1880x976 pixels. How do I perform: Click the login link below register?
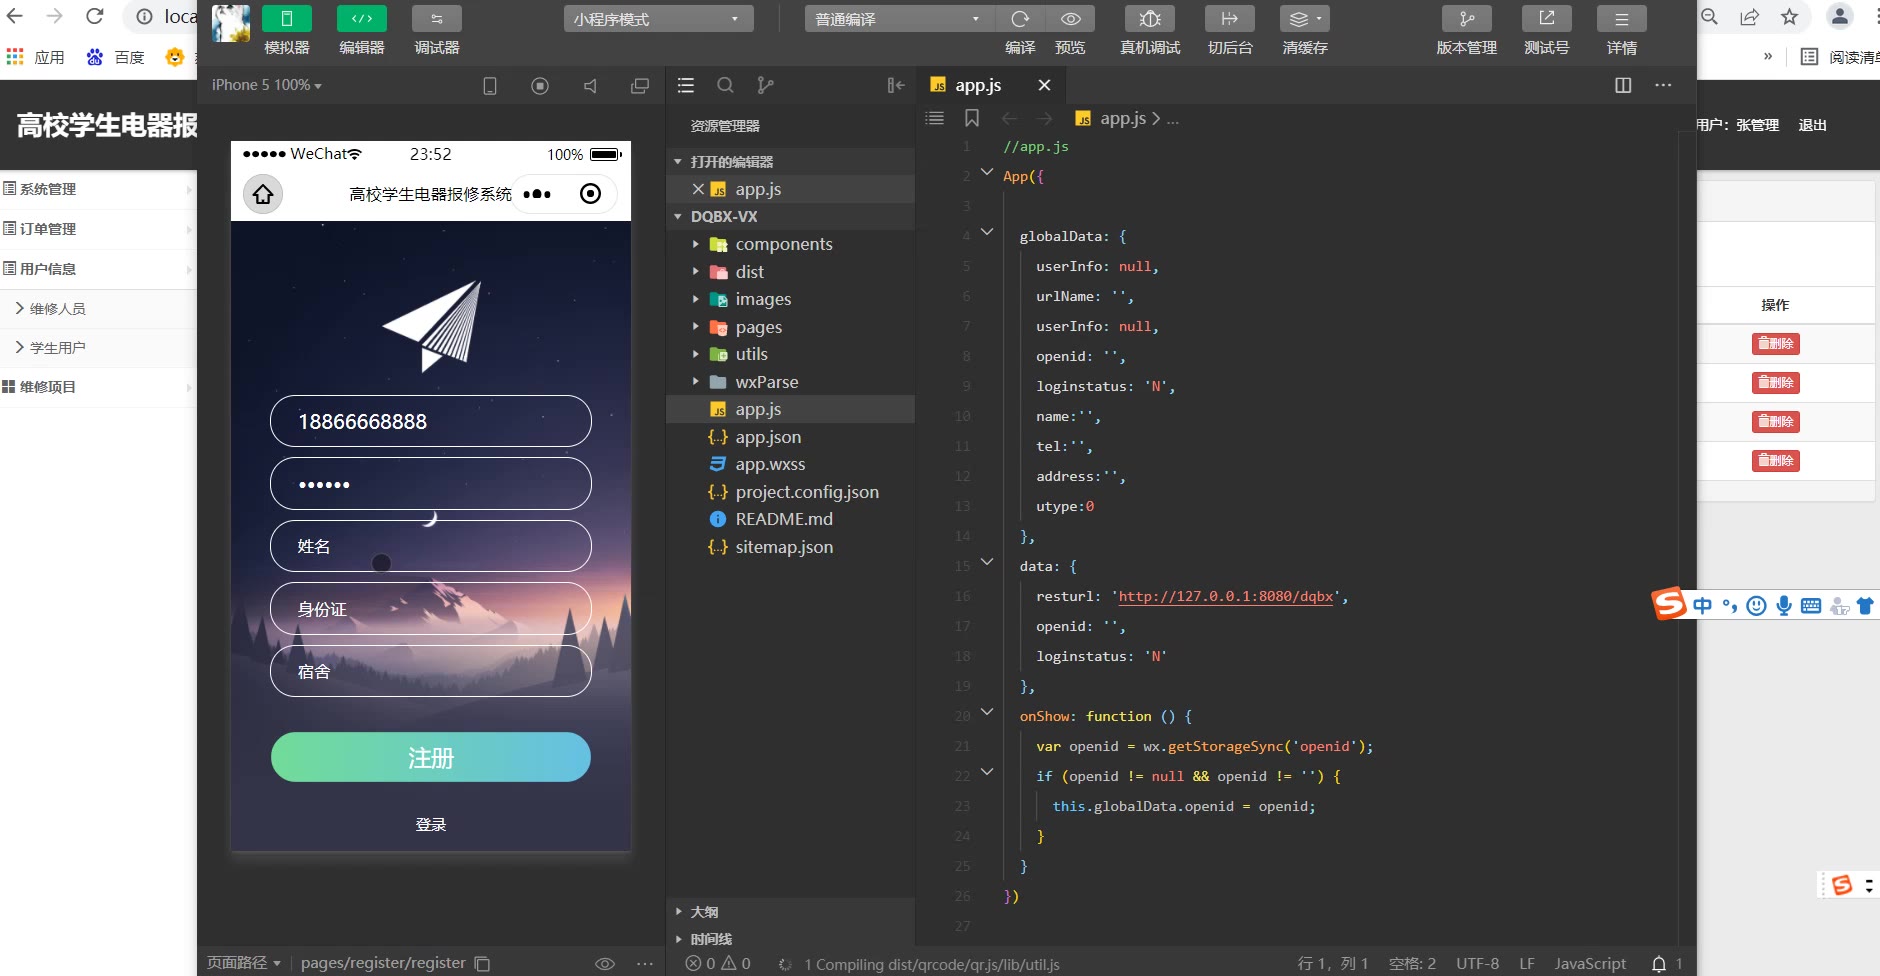(431, 825)
